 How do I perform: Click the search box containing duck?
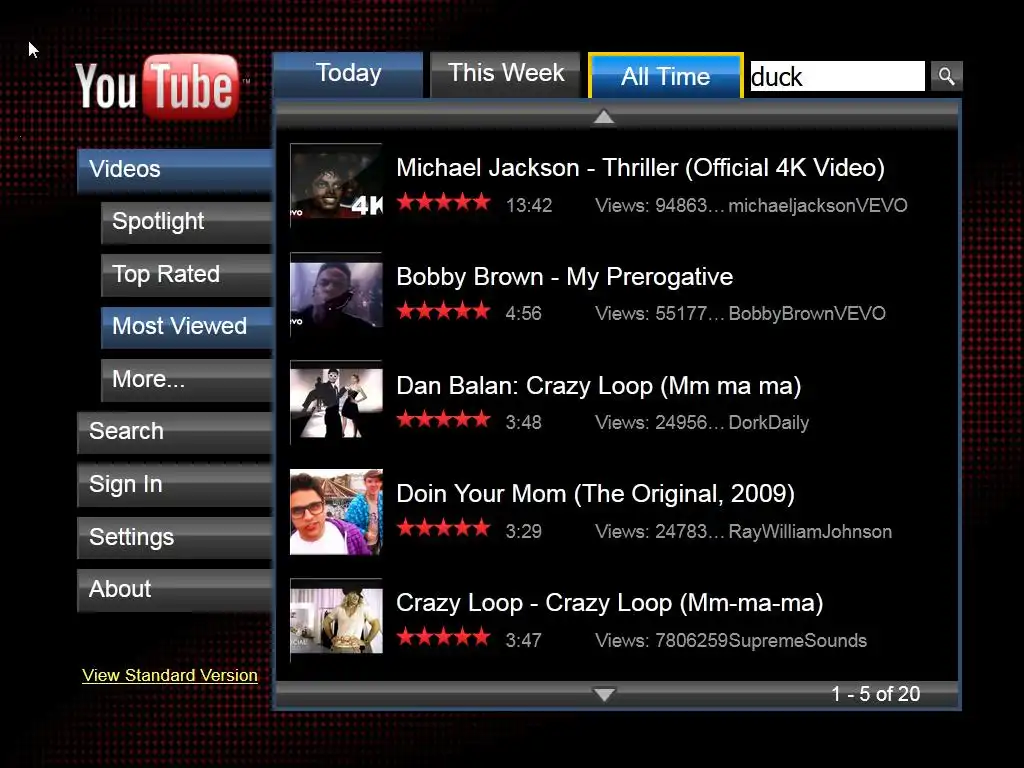[x=837, y=76]
